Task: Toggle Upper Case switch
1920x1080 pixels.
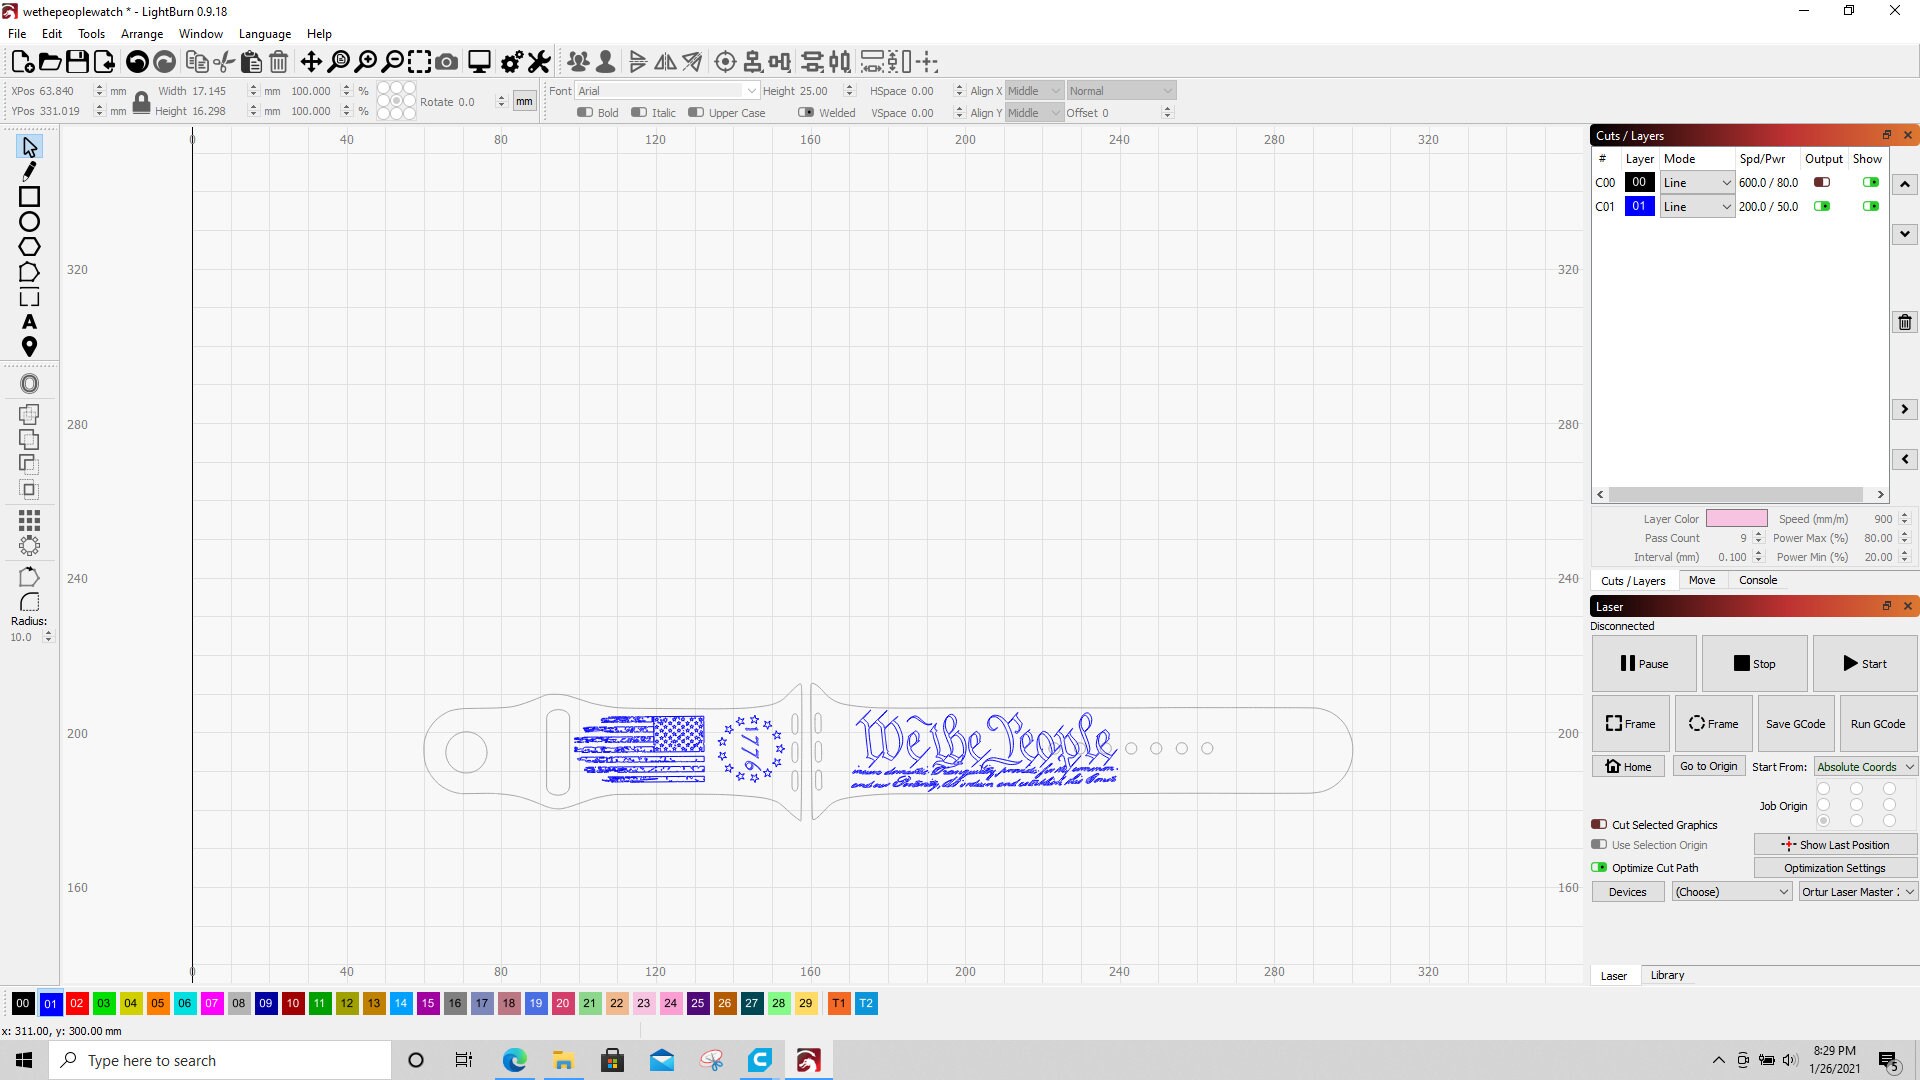Action: point(696,113)
